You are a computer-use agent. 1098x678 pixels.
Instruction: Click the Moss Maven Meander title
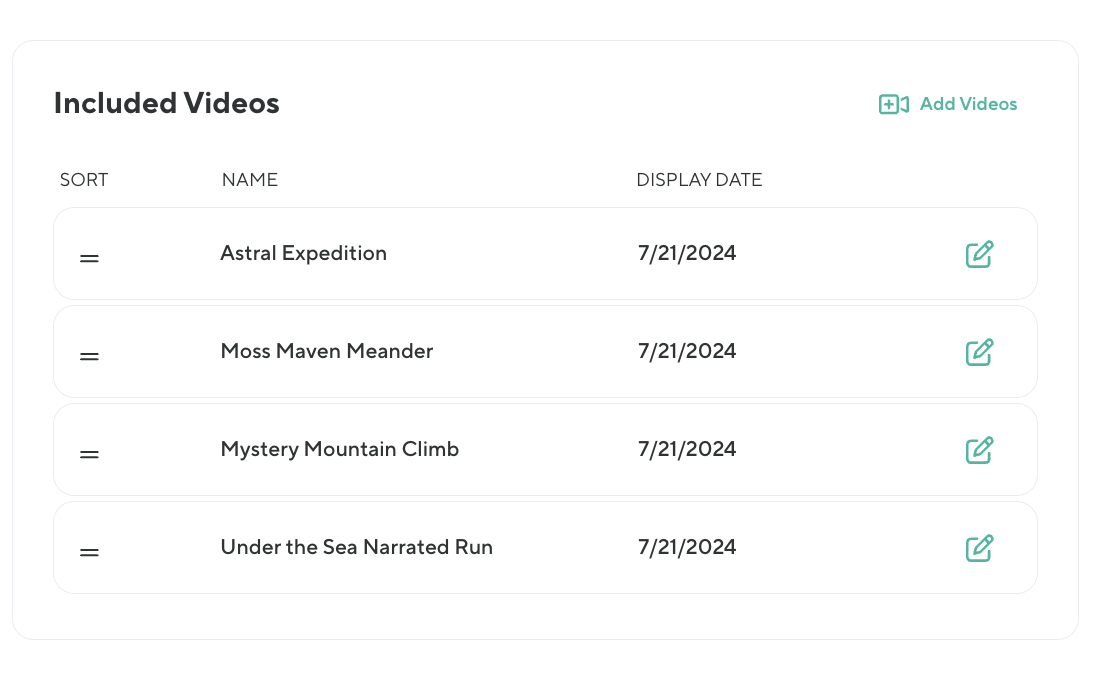[x=326, y=352]
